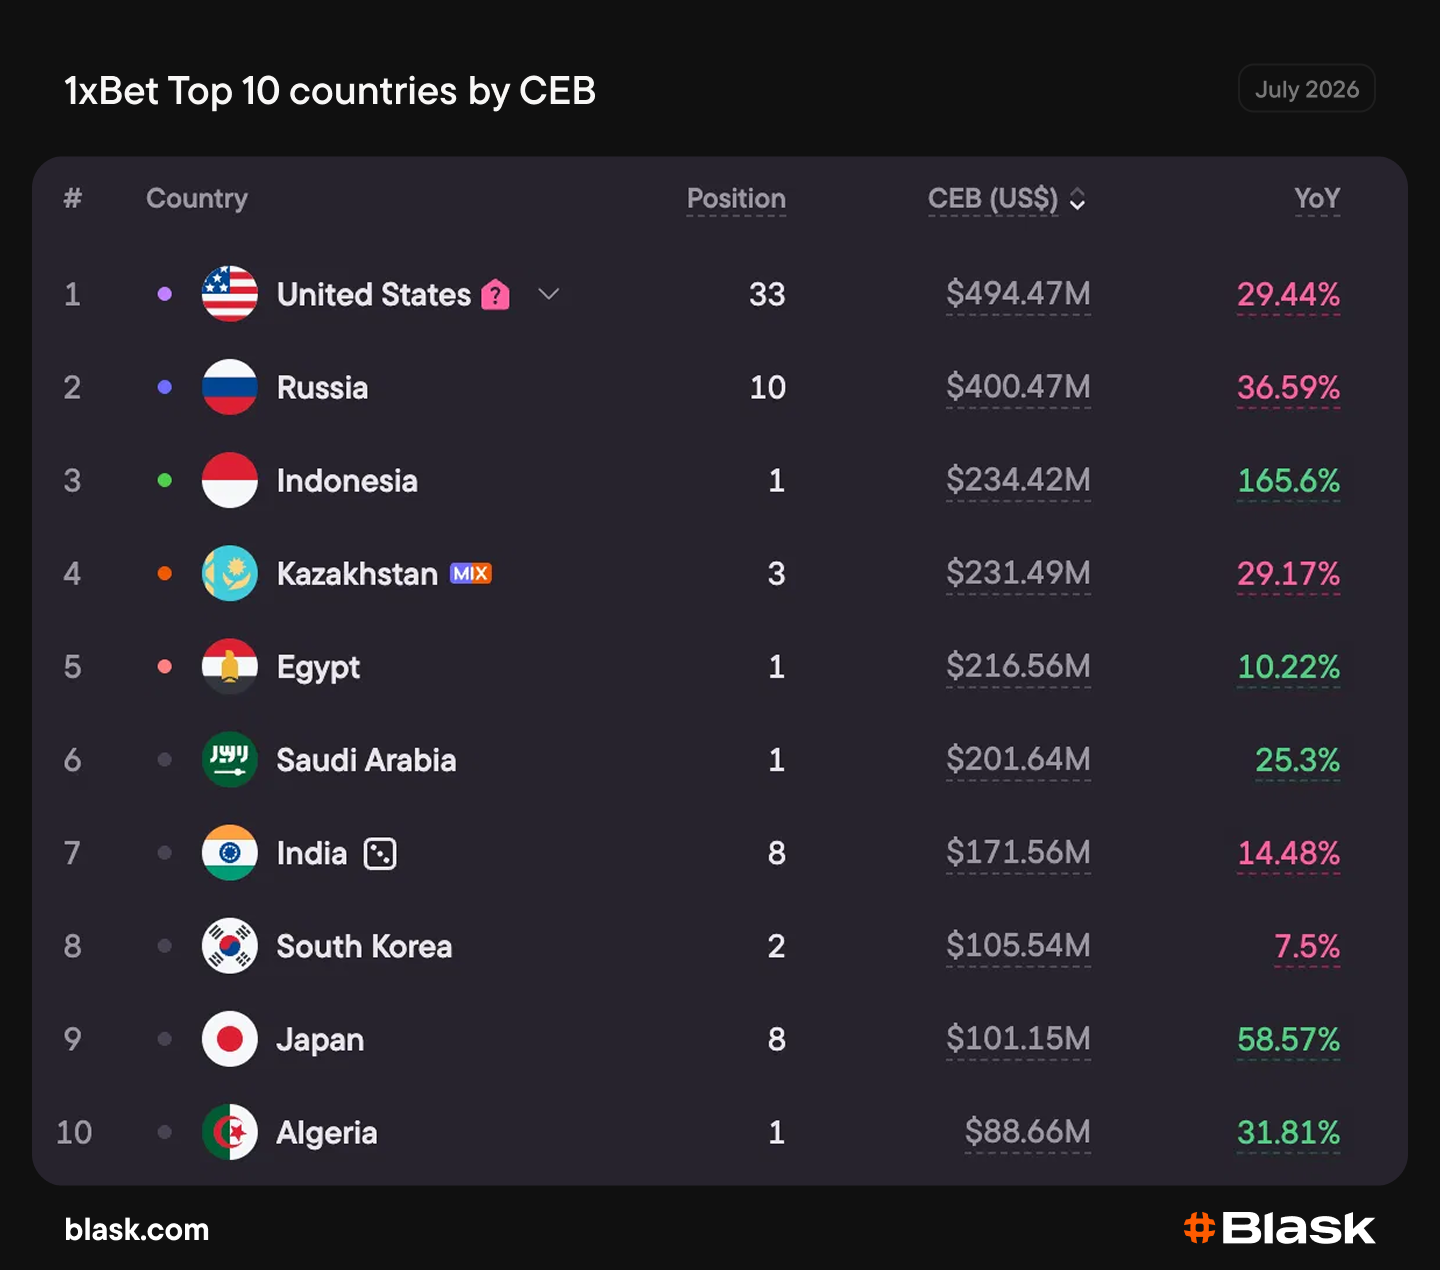The width and height of the screenshot is (1440, 1270).
Task: Click the Algeria flag icon
Action: coord(230,1132)
